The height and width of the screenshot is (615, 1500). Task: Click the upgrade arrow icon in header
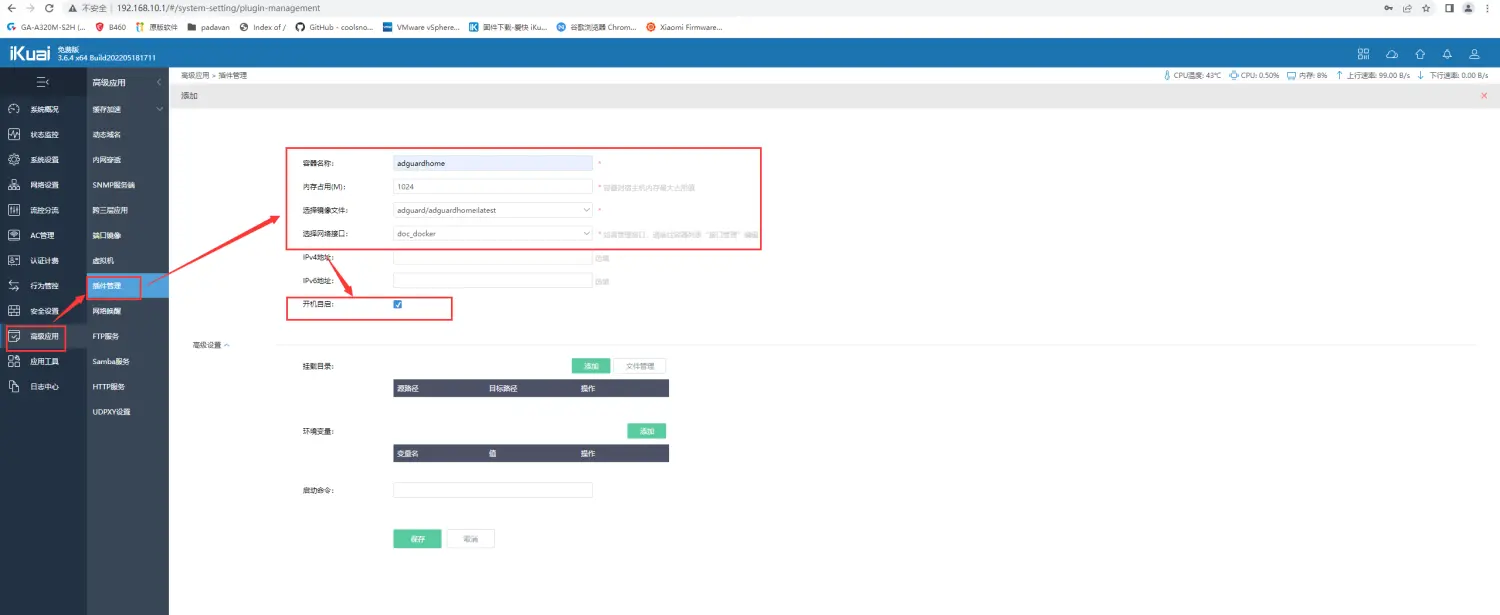point(1419,54)
